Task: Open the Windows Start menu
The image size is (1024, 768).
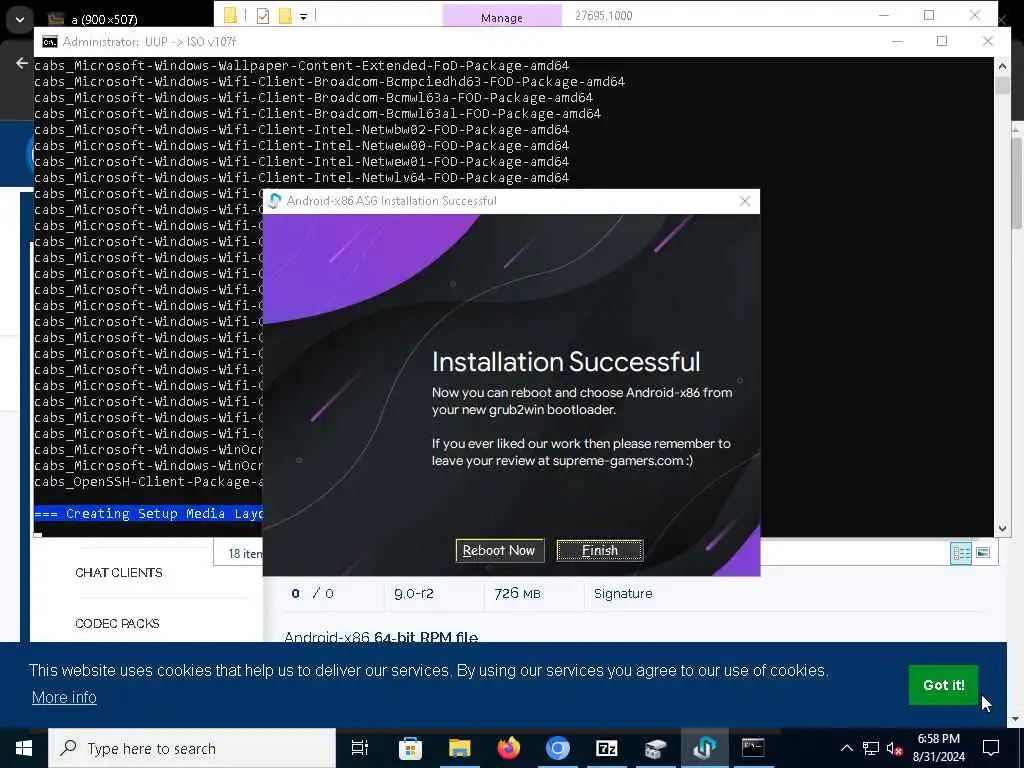Action: pyautogui.click(x=24, y=748)
